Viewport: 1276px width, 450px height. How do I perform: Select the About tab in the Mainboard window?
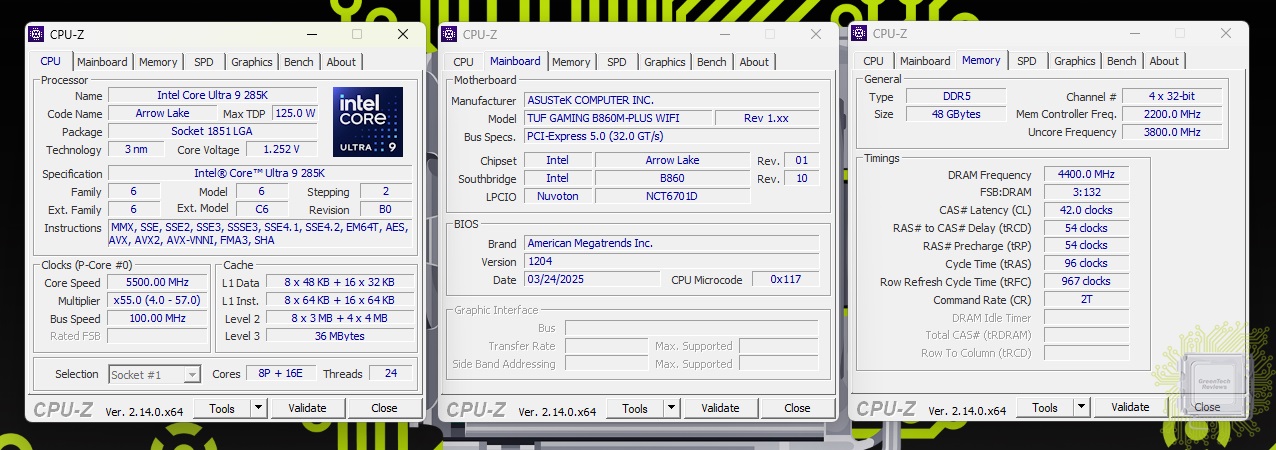click(x=754, y=62)
